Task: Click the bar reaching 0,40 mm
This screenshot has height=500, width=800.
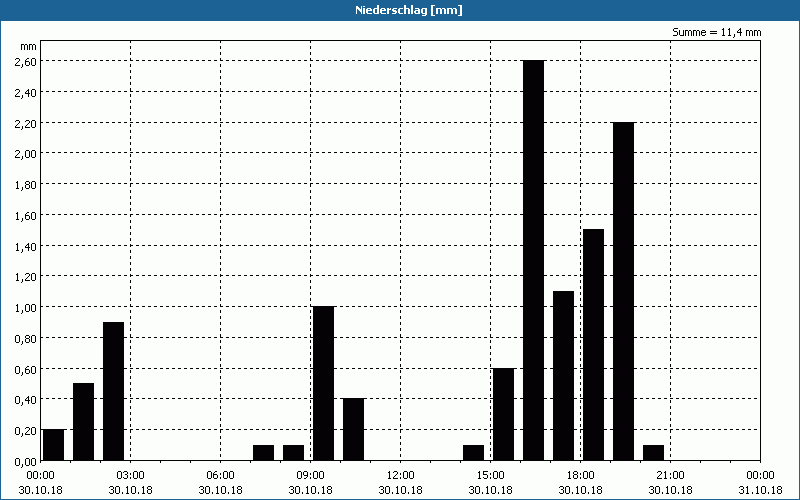Action: (354, 430)
